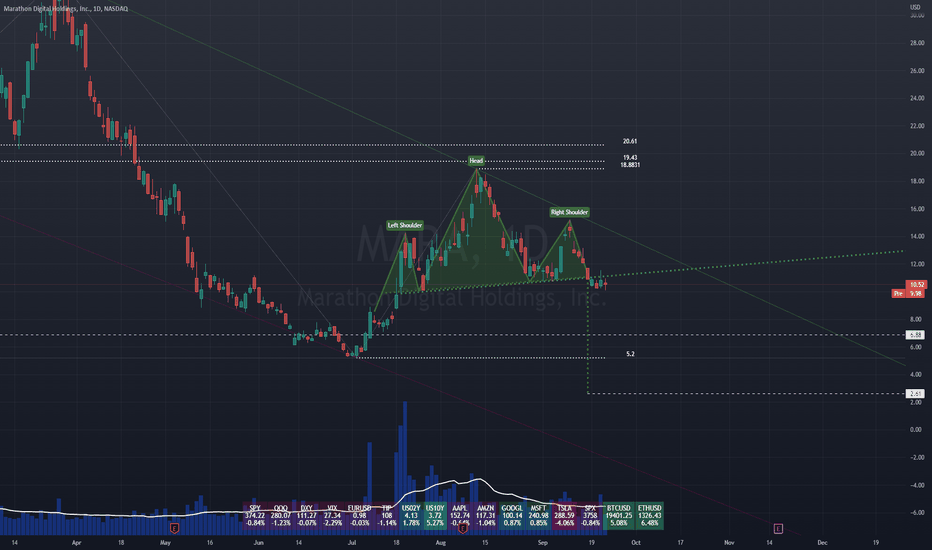Select the Right Shoulder pattern label
The width and height of the screenshot is (932, 550).
(x=569, y=212)
